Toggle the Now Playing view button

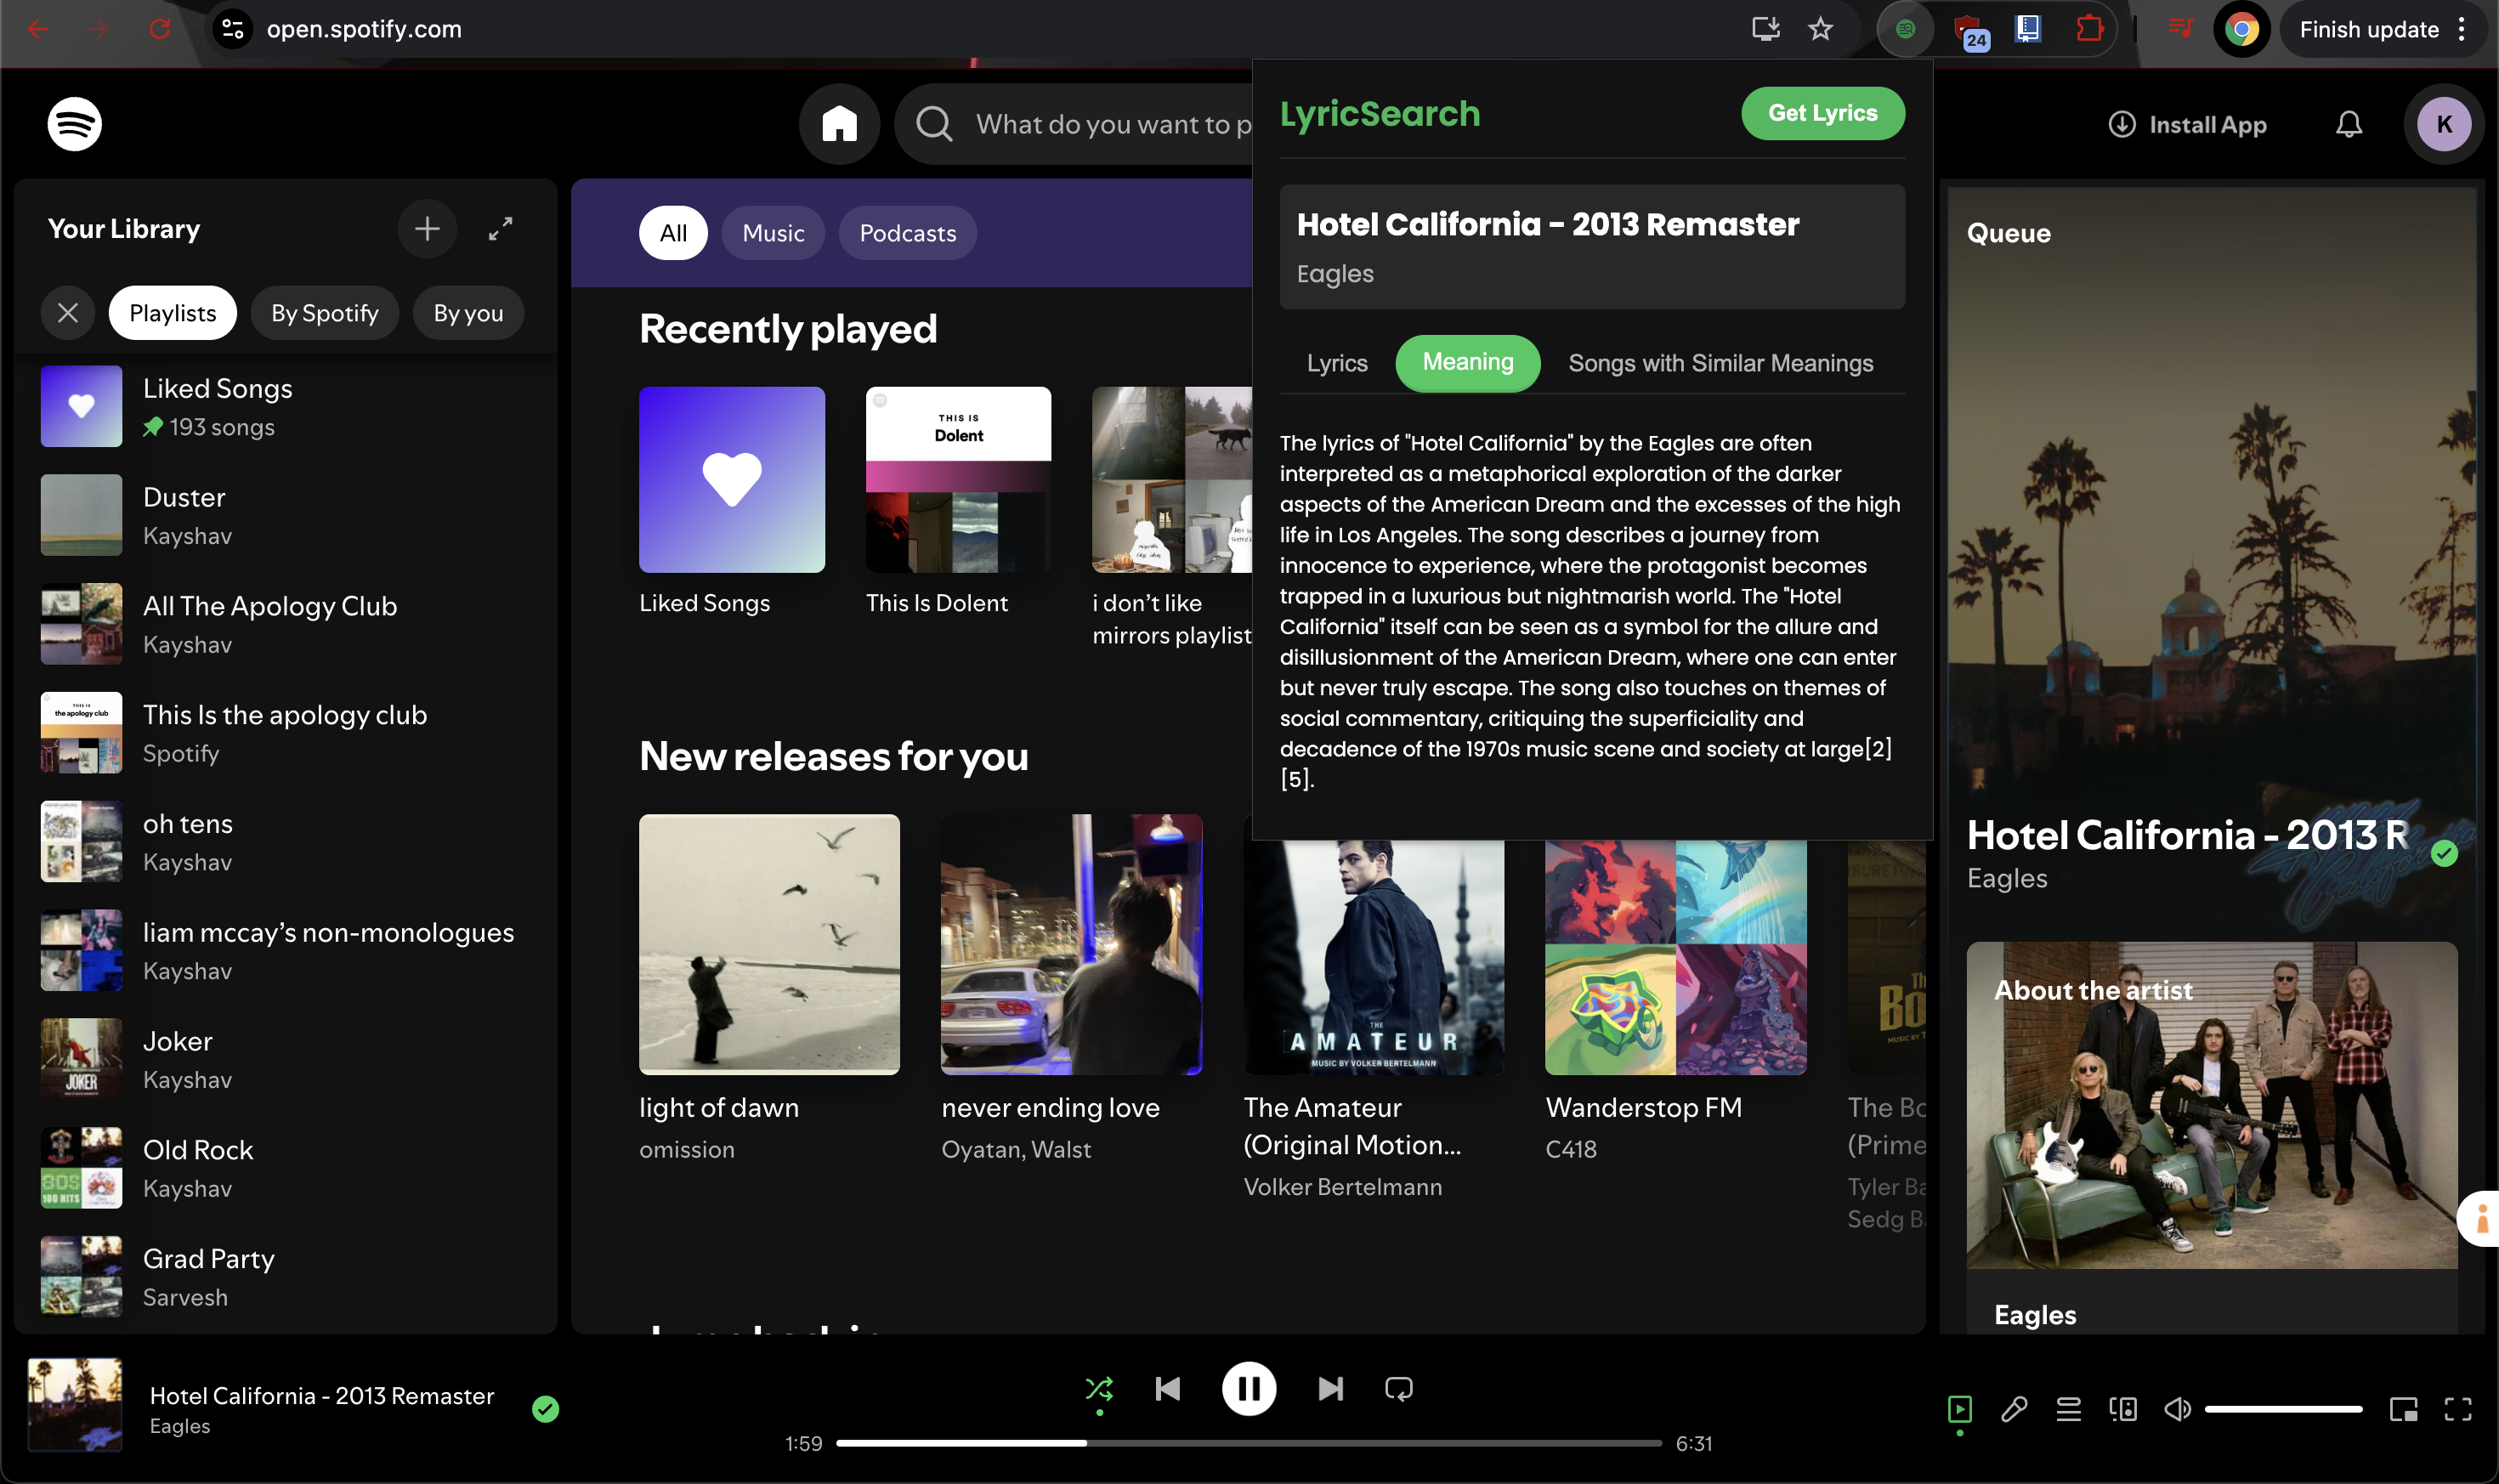pos(1959,1409)
